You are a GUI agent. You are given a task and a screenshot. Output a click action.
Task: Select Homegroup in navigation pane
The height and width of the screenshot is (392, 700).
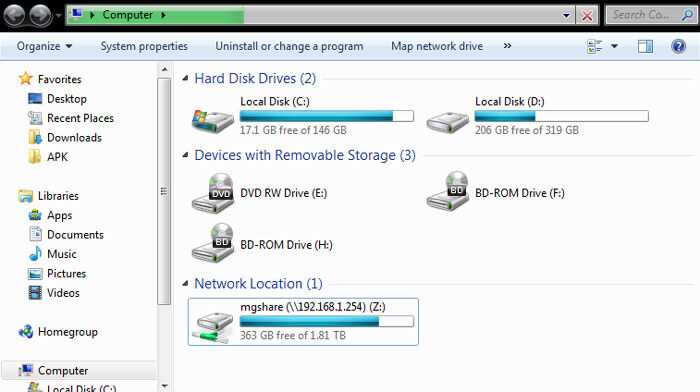pos(67,332)
